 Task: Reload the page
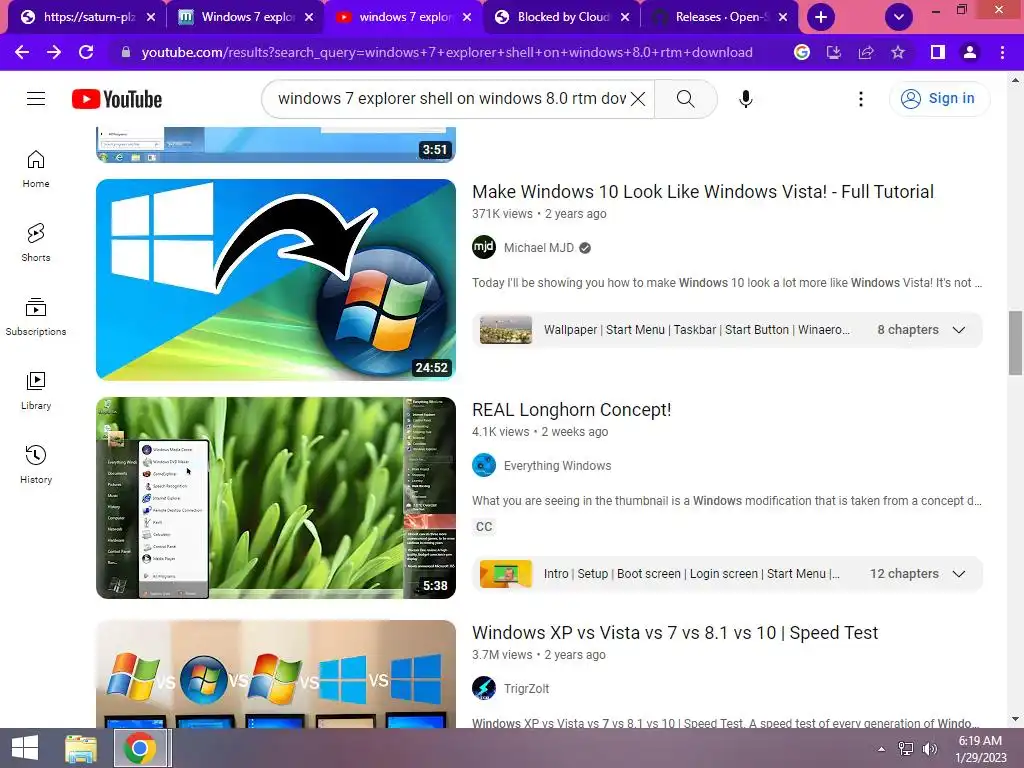point(86,52)
